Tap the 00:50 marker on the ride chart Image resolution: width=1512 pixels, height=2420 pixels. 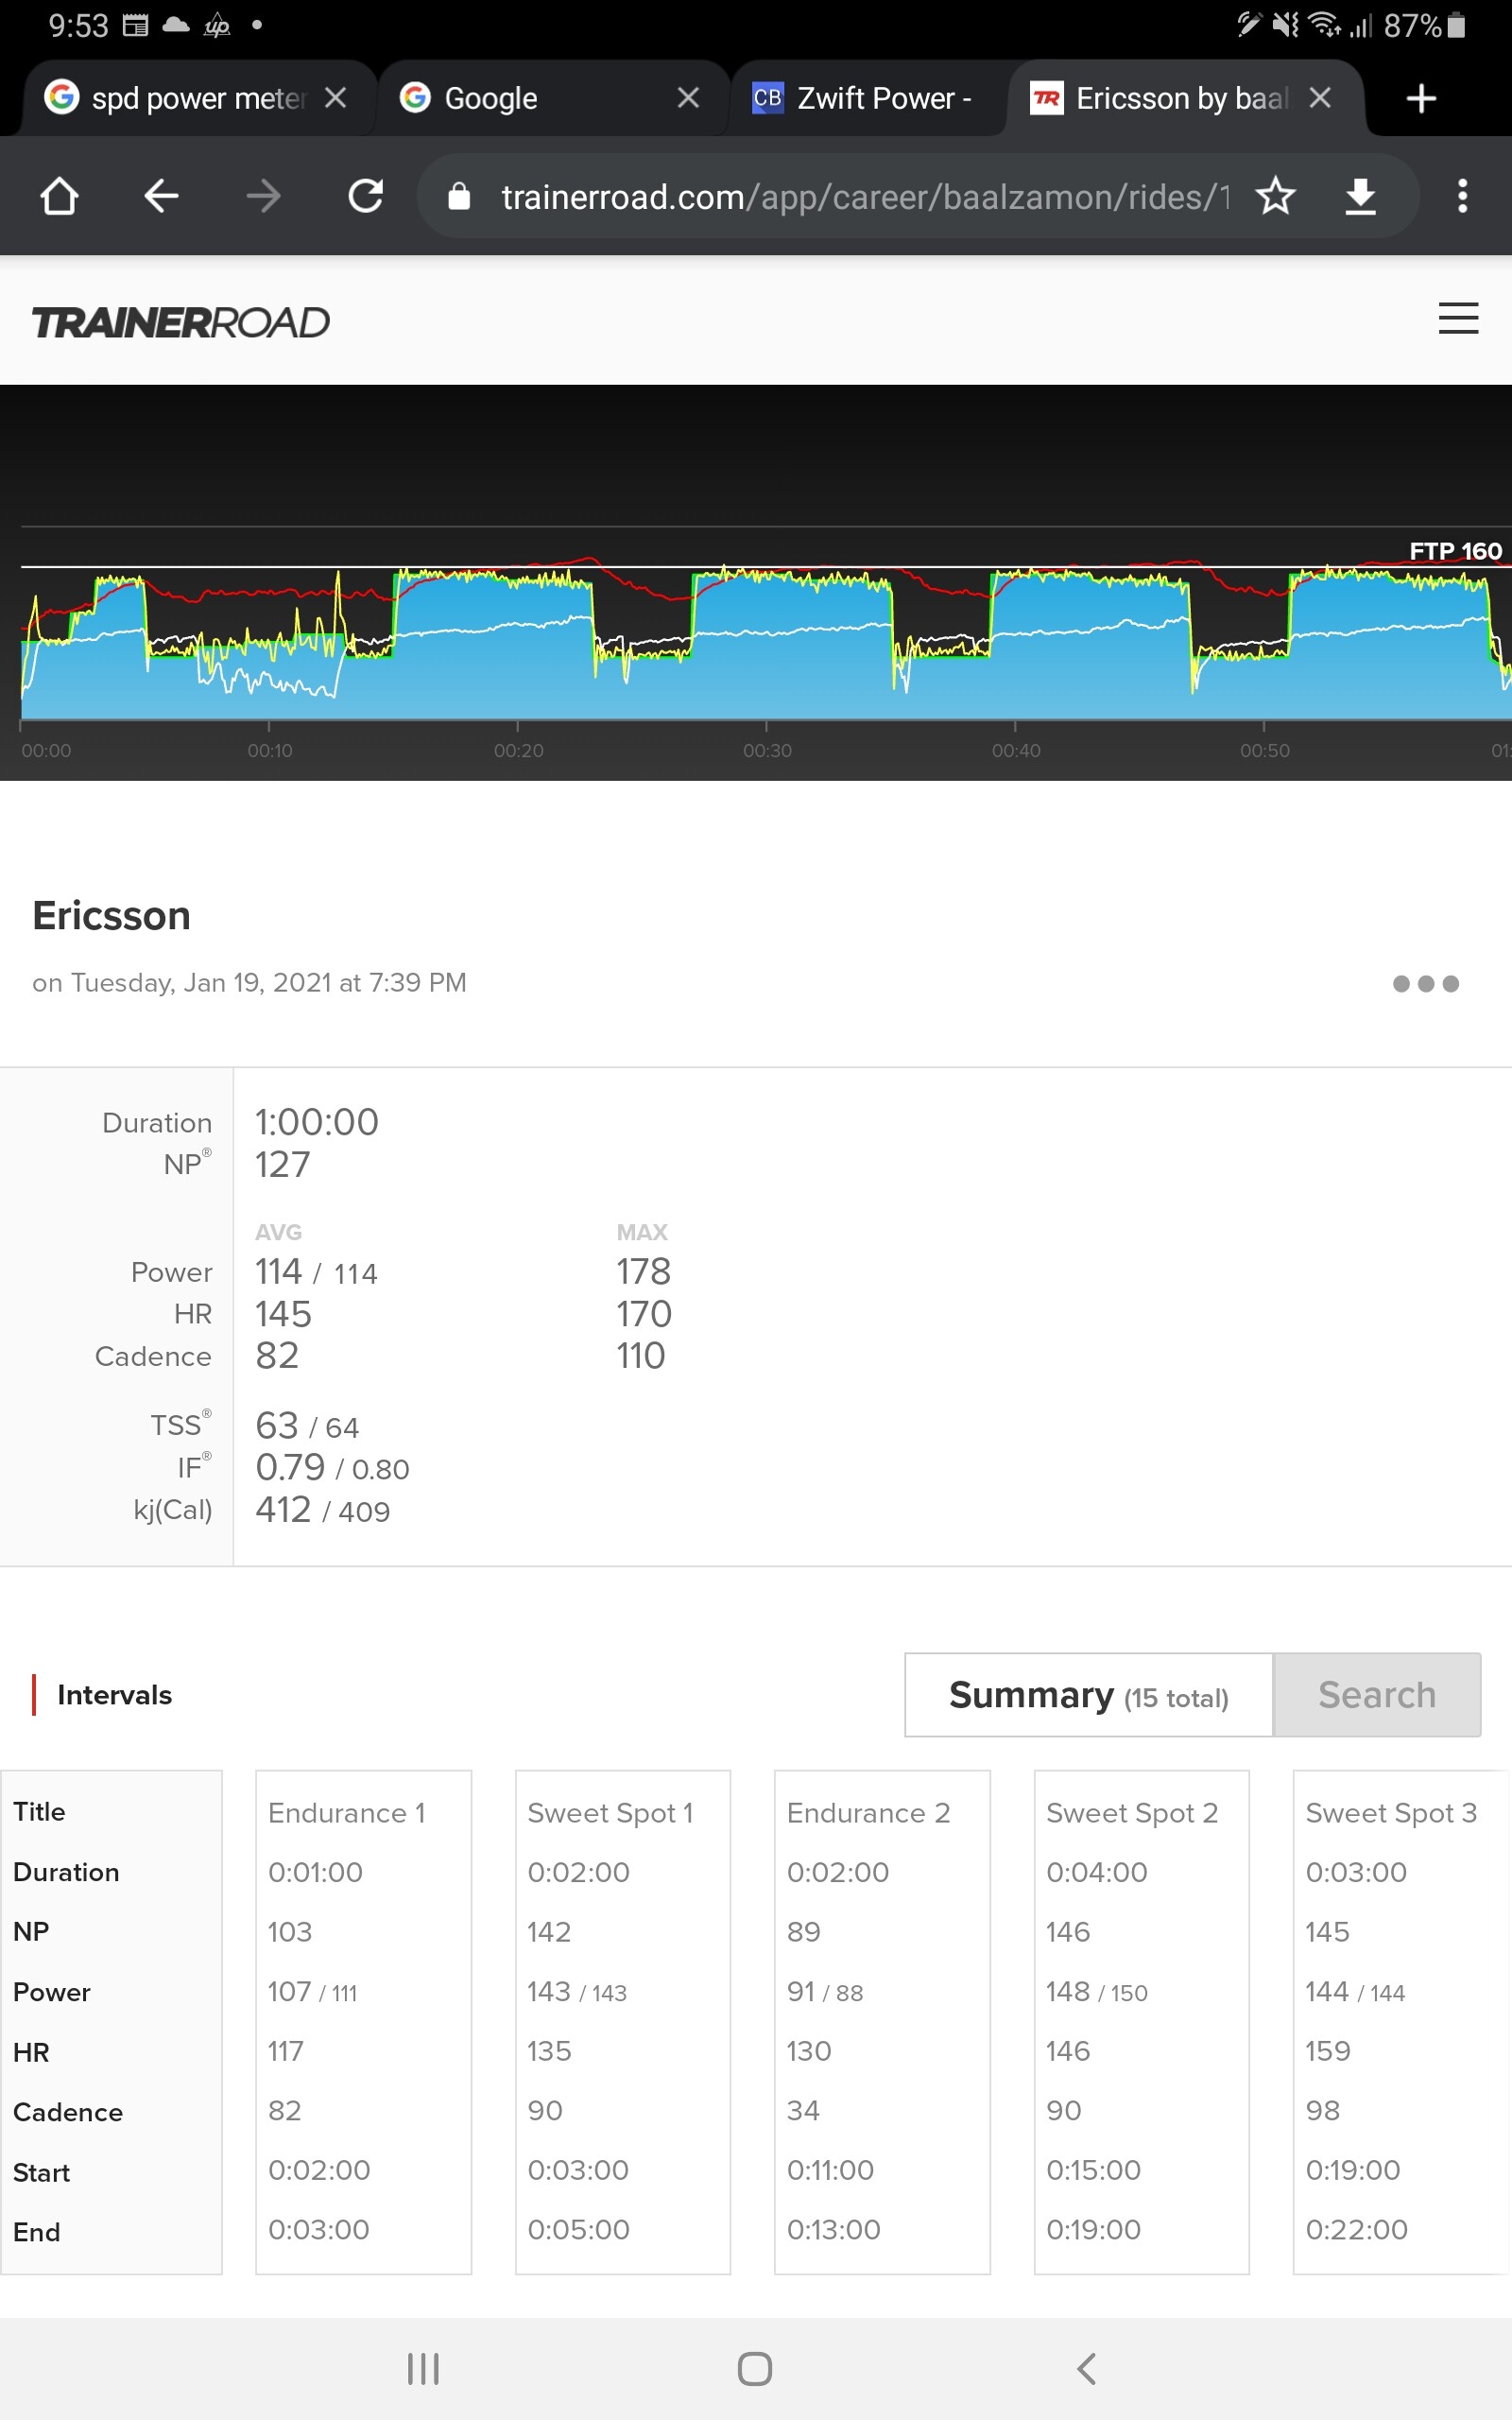click(x=1265, y=750)
